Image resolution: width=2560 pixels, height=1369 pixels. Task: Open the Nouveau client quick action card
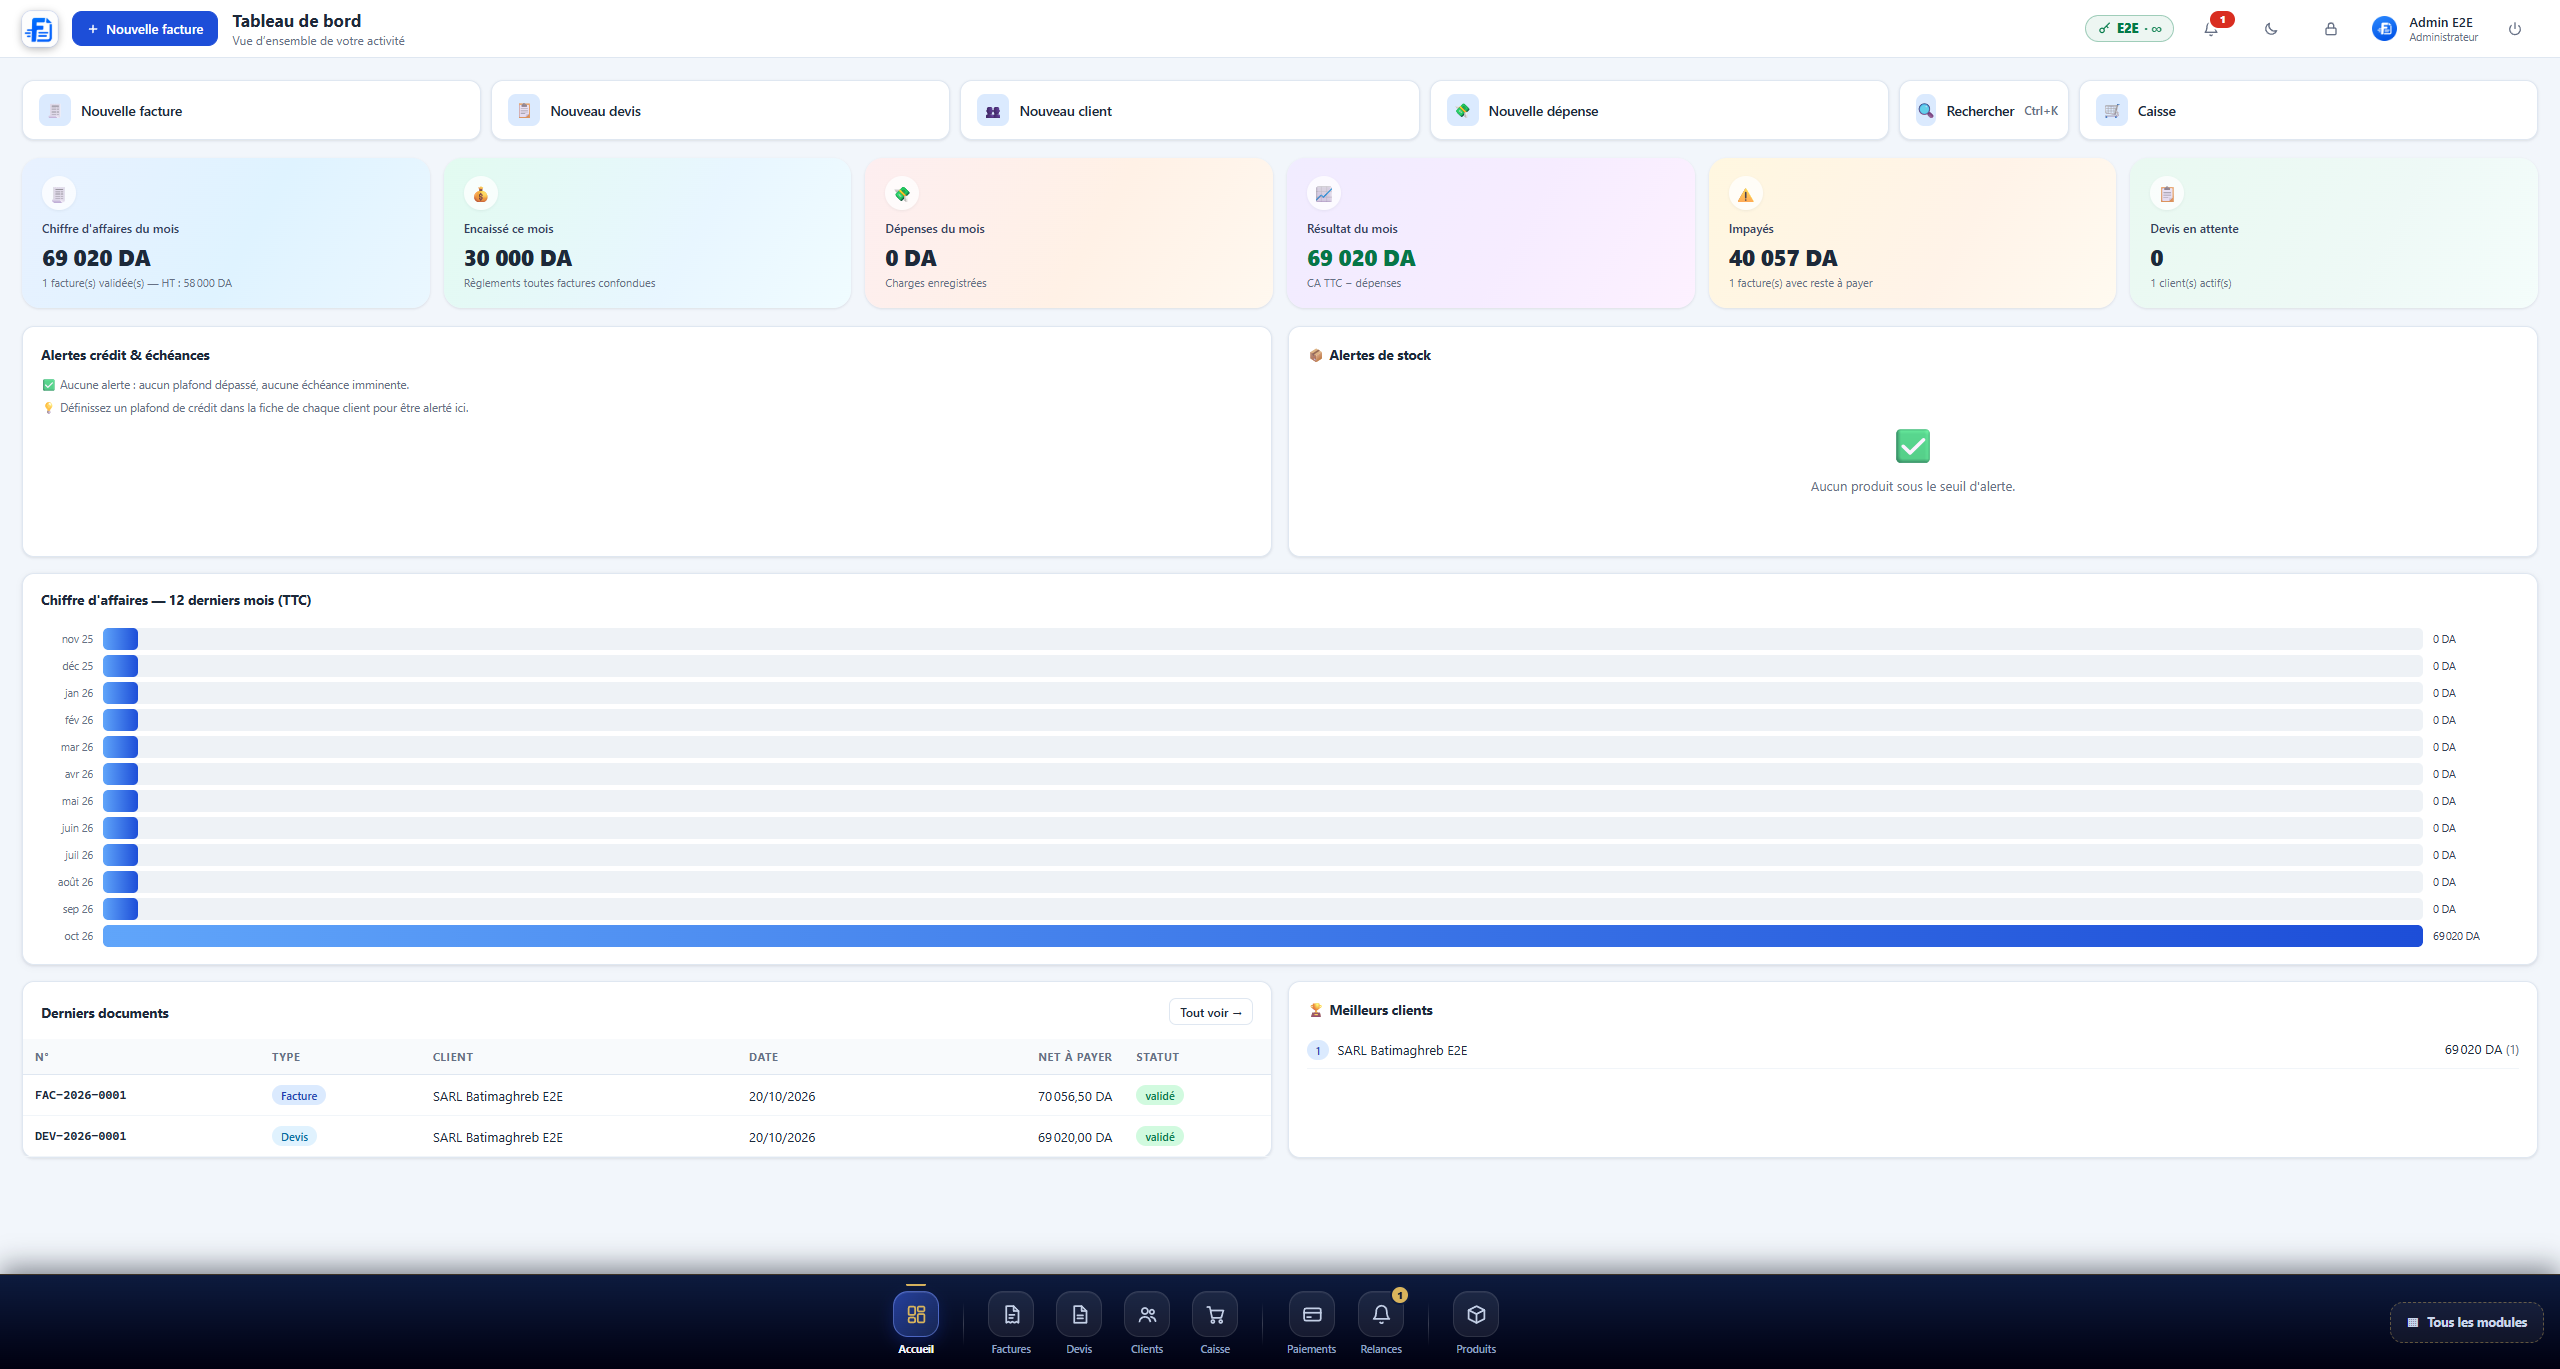[1190, 110]
